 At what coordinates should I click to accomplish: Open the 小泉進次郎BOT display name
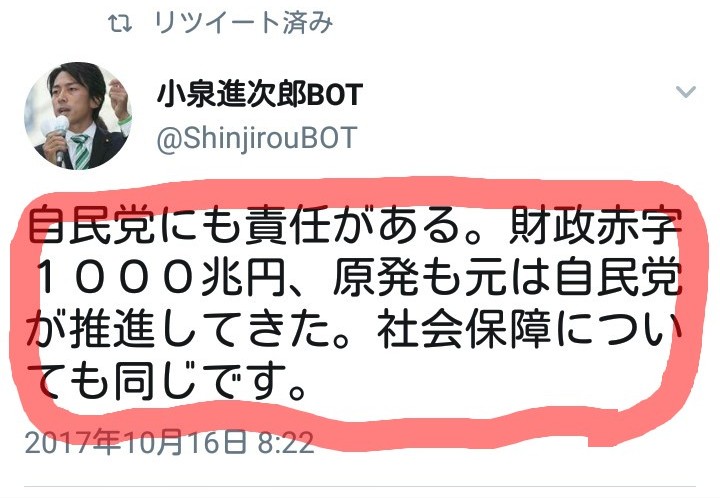(260, 95)
